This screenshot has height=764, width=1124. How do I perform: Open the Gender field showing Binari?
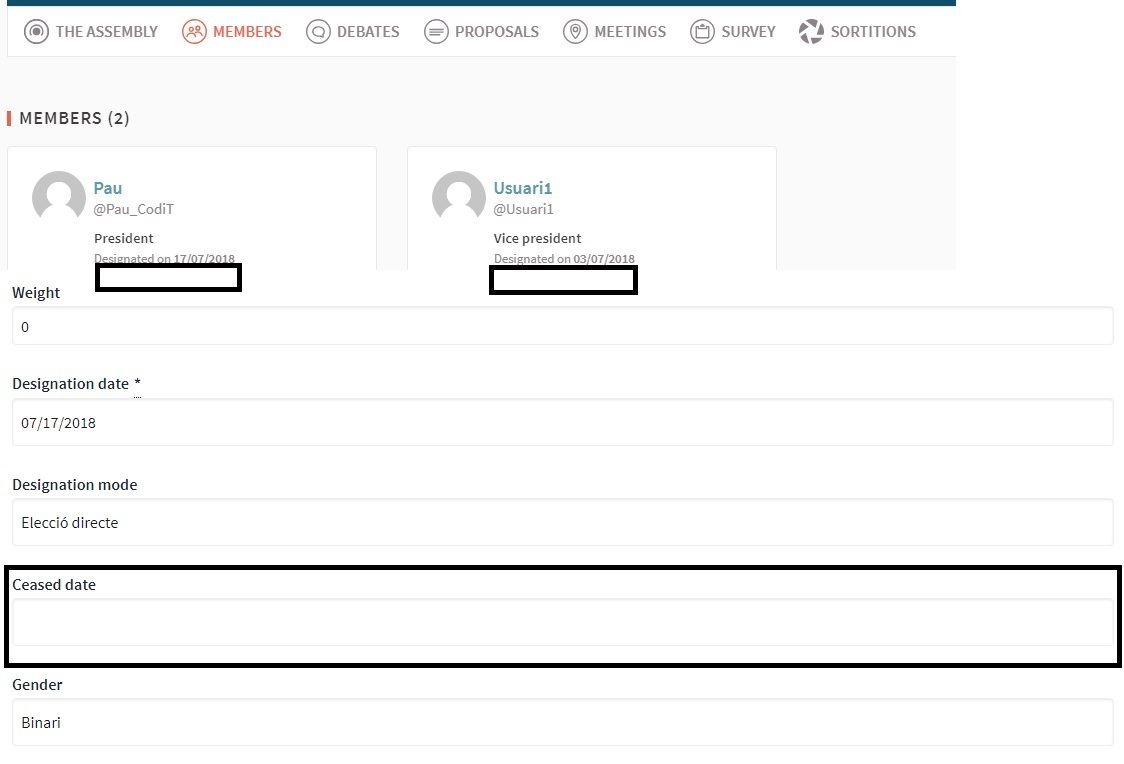point(562,722)
